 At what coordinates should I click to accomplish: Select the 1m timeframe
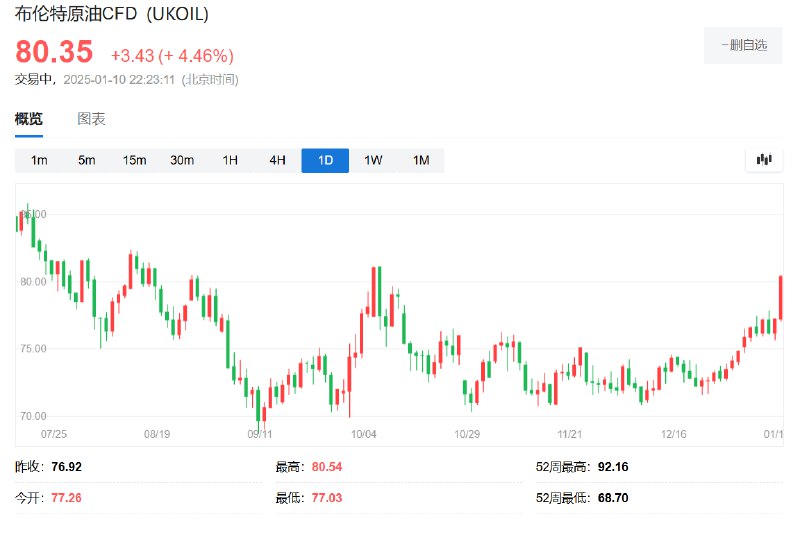(x=39, y=160)
